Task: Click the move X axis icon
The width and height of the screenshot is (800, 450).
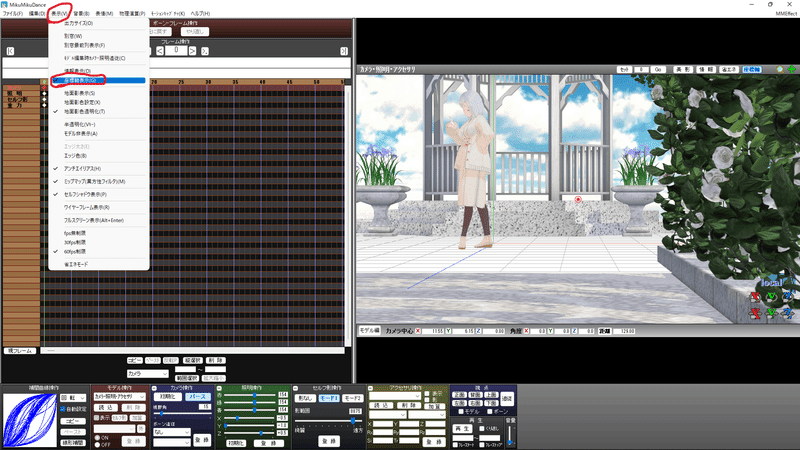Action: coord(755,313)
